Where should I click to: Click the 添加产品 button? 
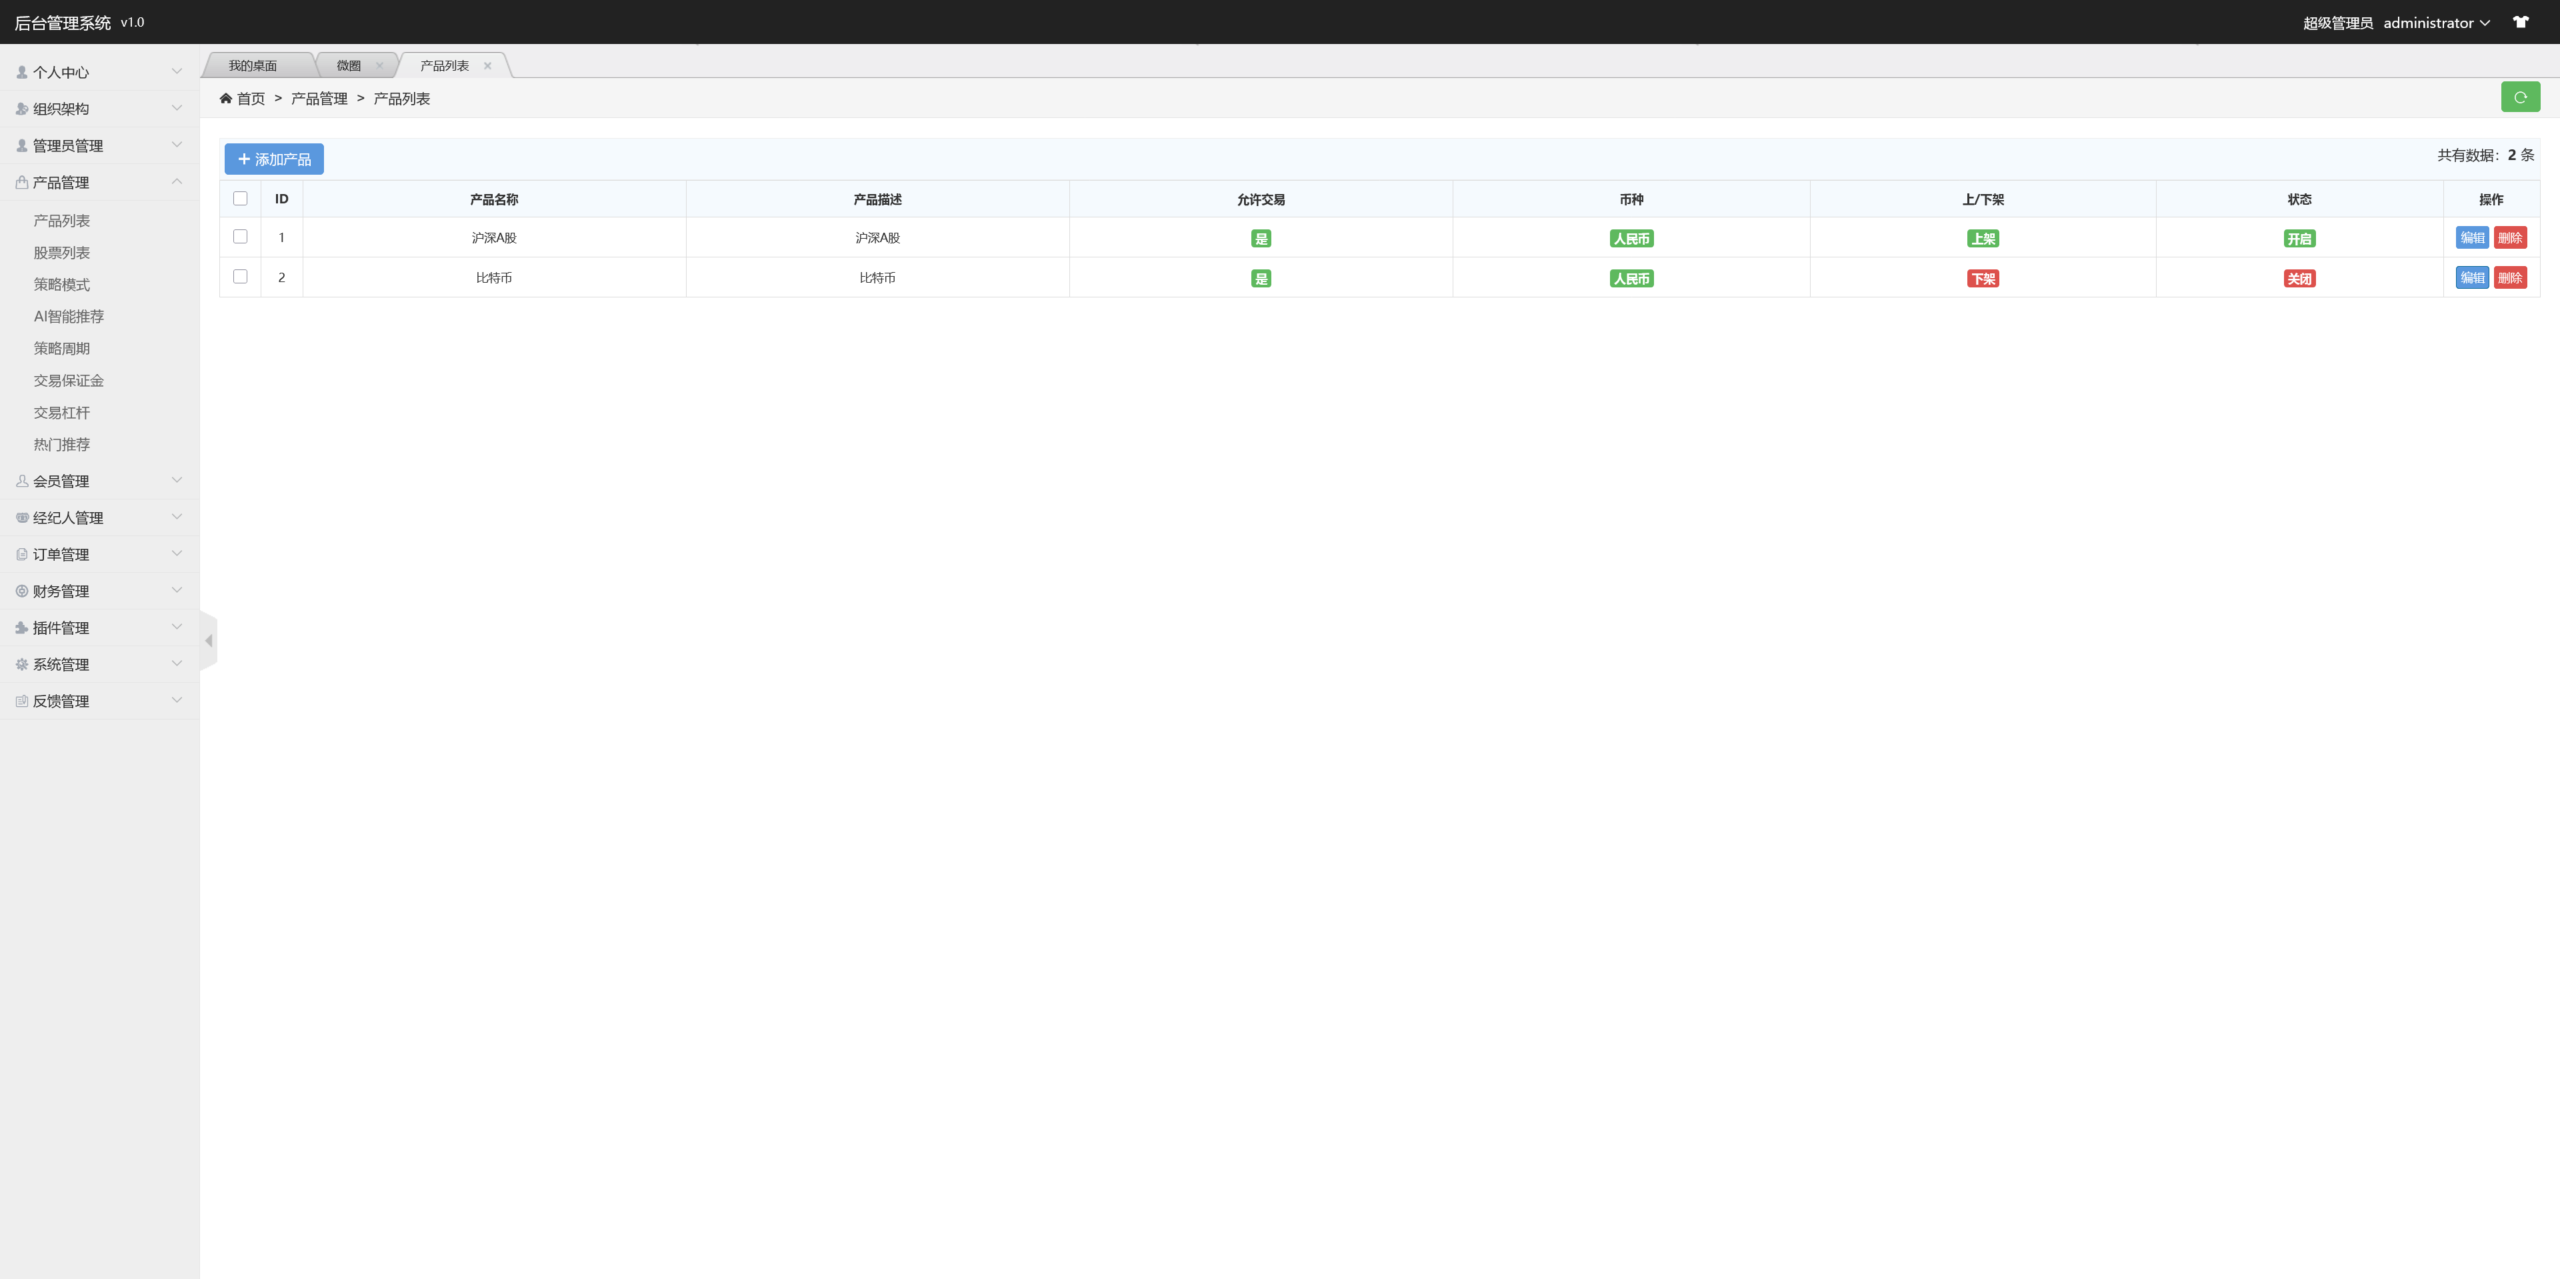pos(274,159)
